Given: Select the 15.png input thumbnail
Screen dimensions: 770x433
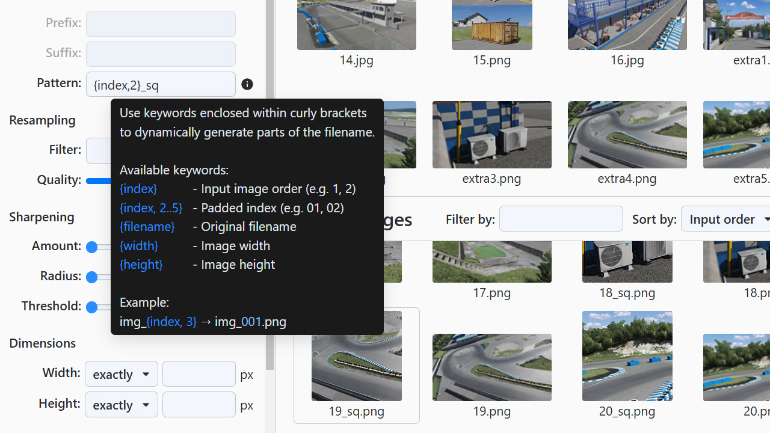Looking at the screenshot, I should pos(492,25).
